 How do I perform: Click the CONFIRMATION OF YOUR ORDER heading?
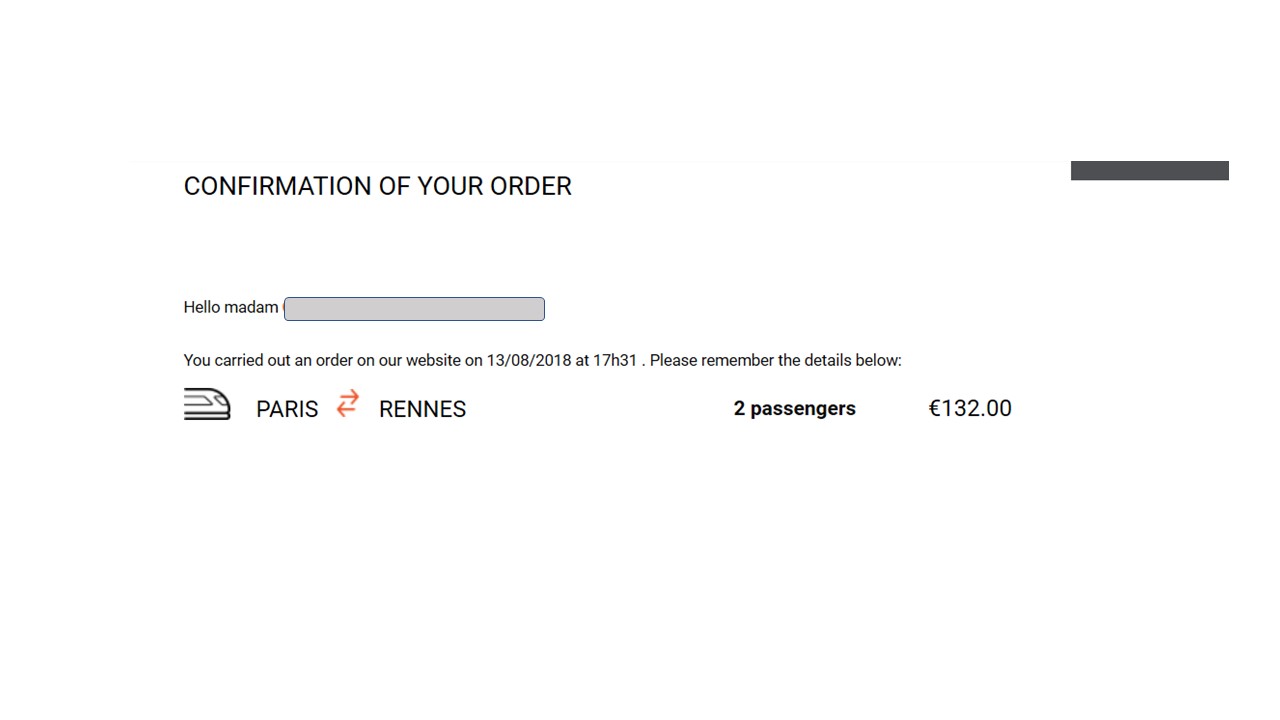[378, 186]
